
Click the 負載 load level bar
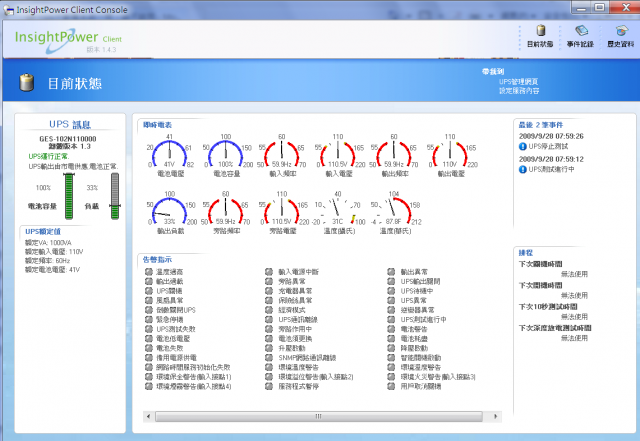click(115, 196)
